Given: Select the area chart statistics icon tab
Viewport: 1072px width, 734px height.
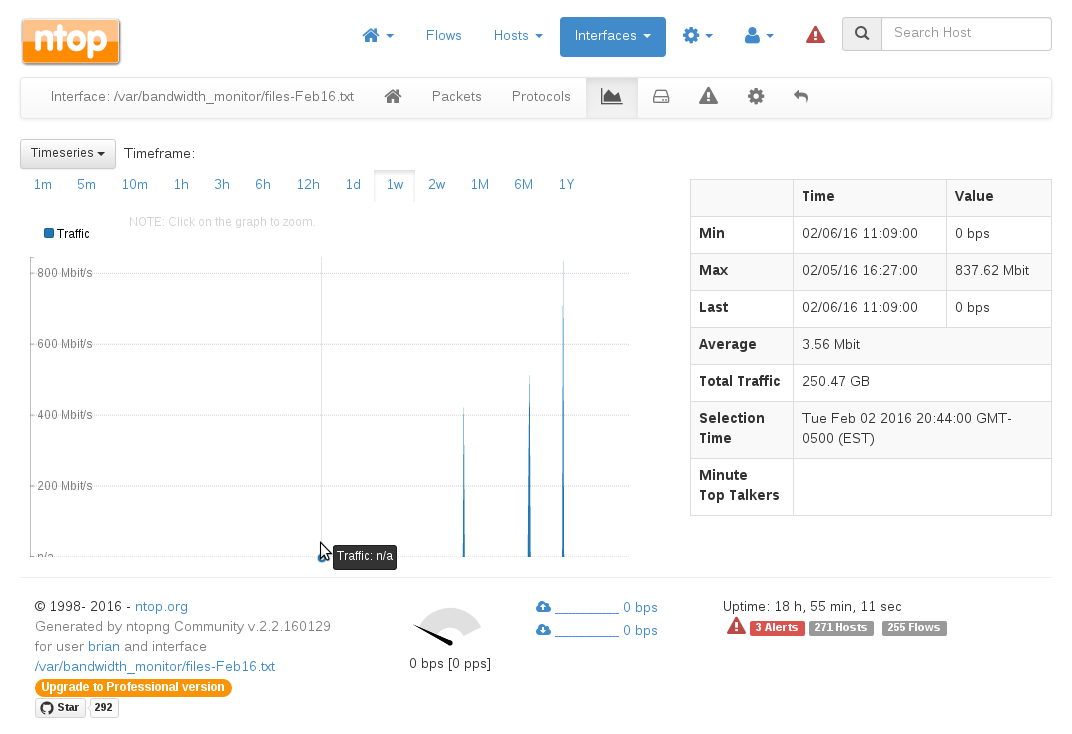Looking at the screenshot, I should point(611,97).
